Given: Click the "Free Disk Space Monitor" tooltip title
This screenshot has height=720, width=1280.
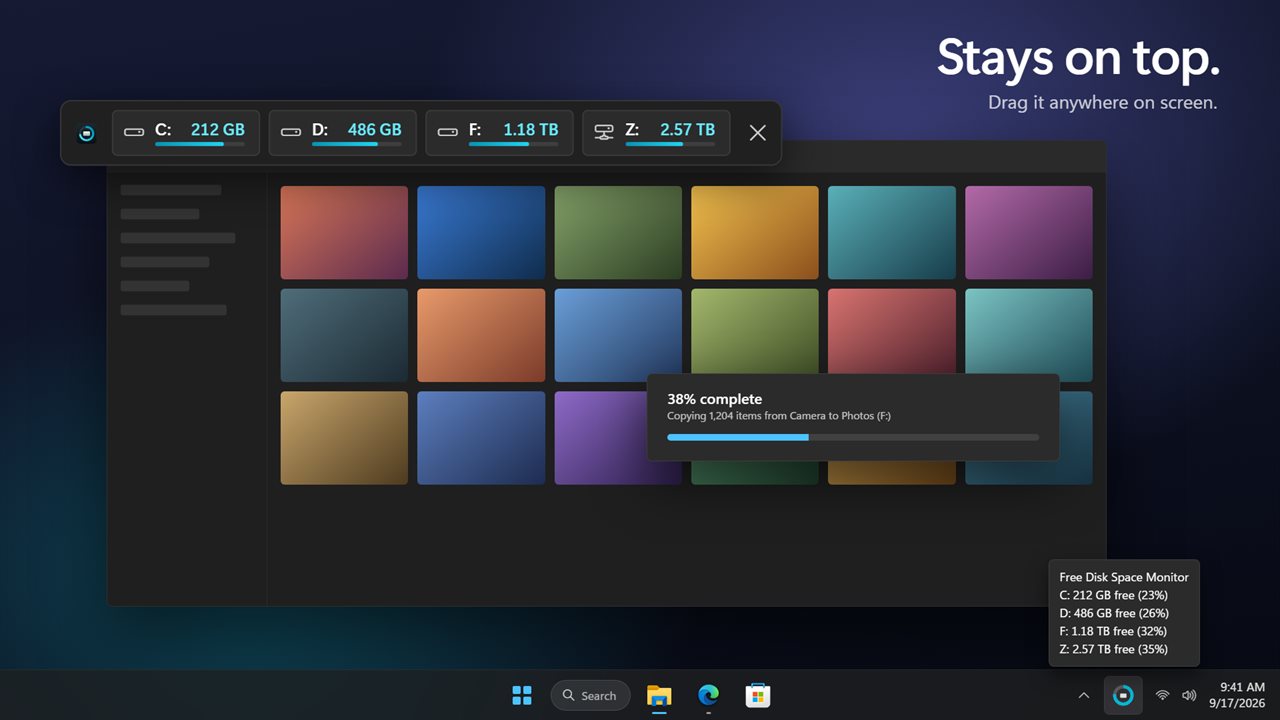Looking at the screenshot, I should (x=1124, y=577).
